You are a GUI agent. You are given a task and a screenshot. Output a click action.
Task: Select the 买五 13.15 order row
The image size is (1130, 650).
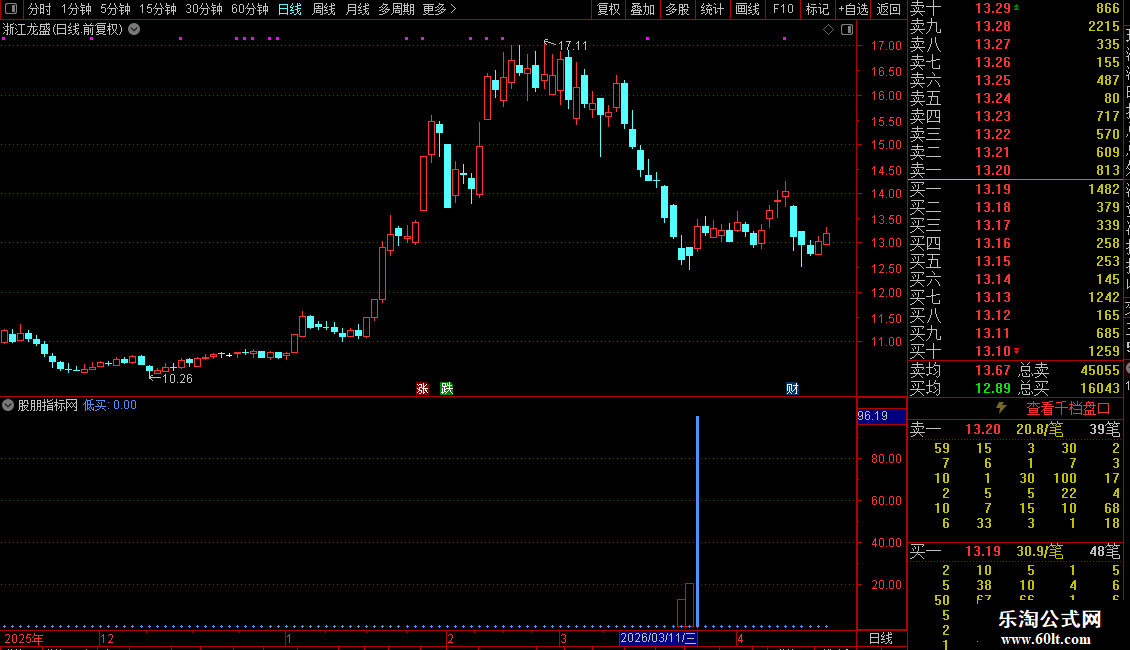[x=1015, y=261]
